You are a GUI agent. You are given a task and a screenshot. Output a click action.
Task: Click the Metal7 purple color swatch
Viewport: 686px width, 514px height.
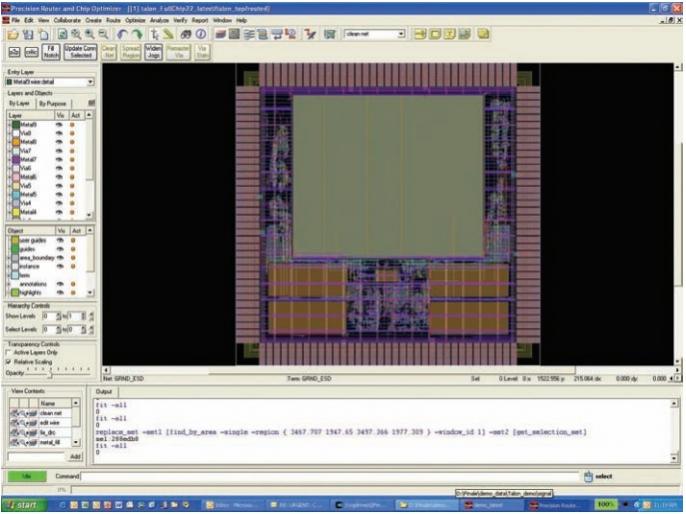(x=16, y=159)
